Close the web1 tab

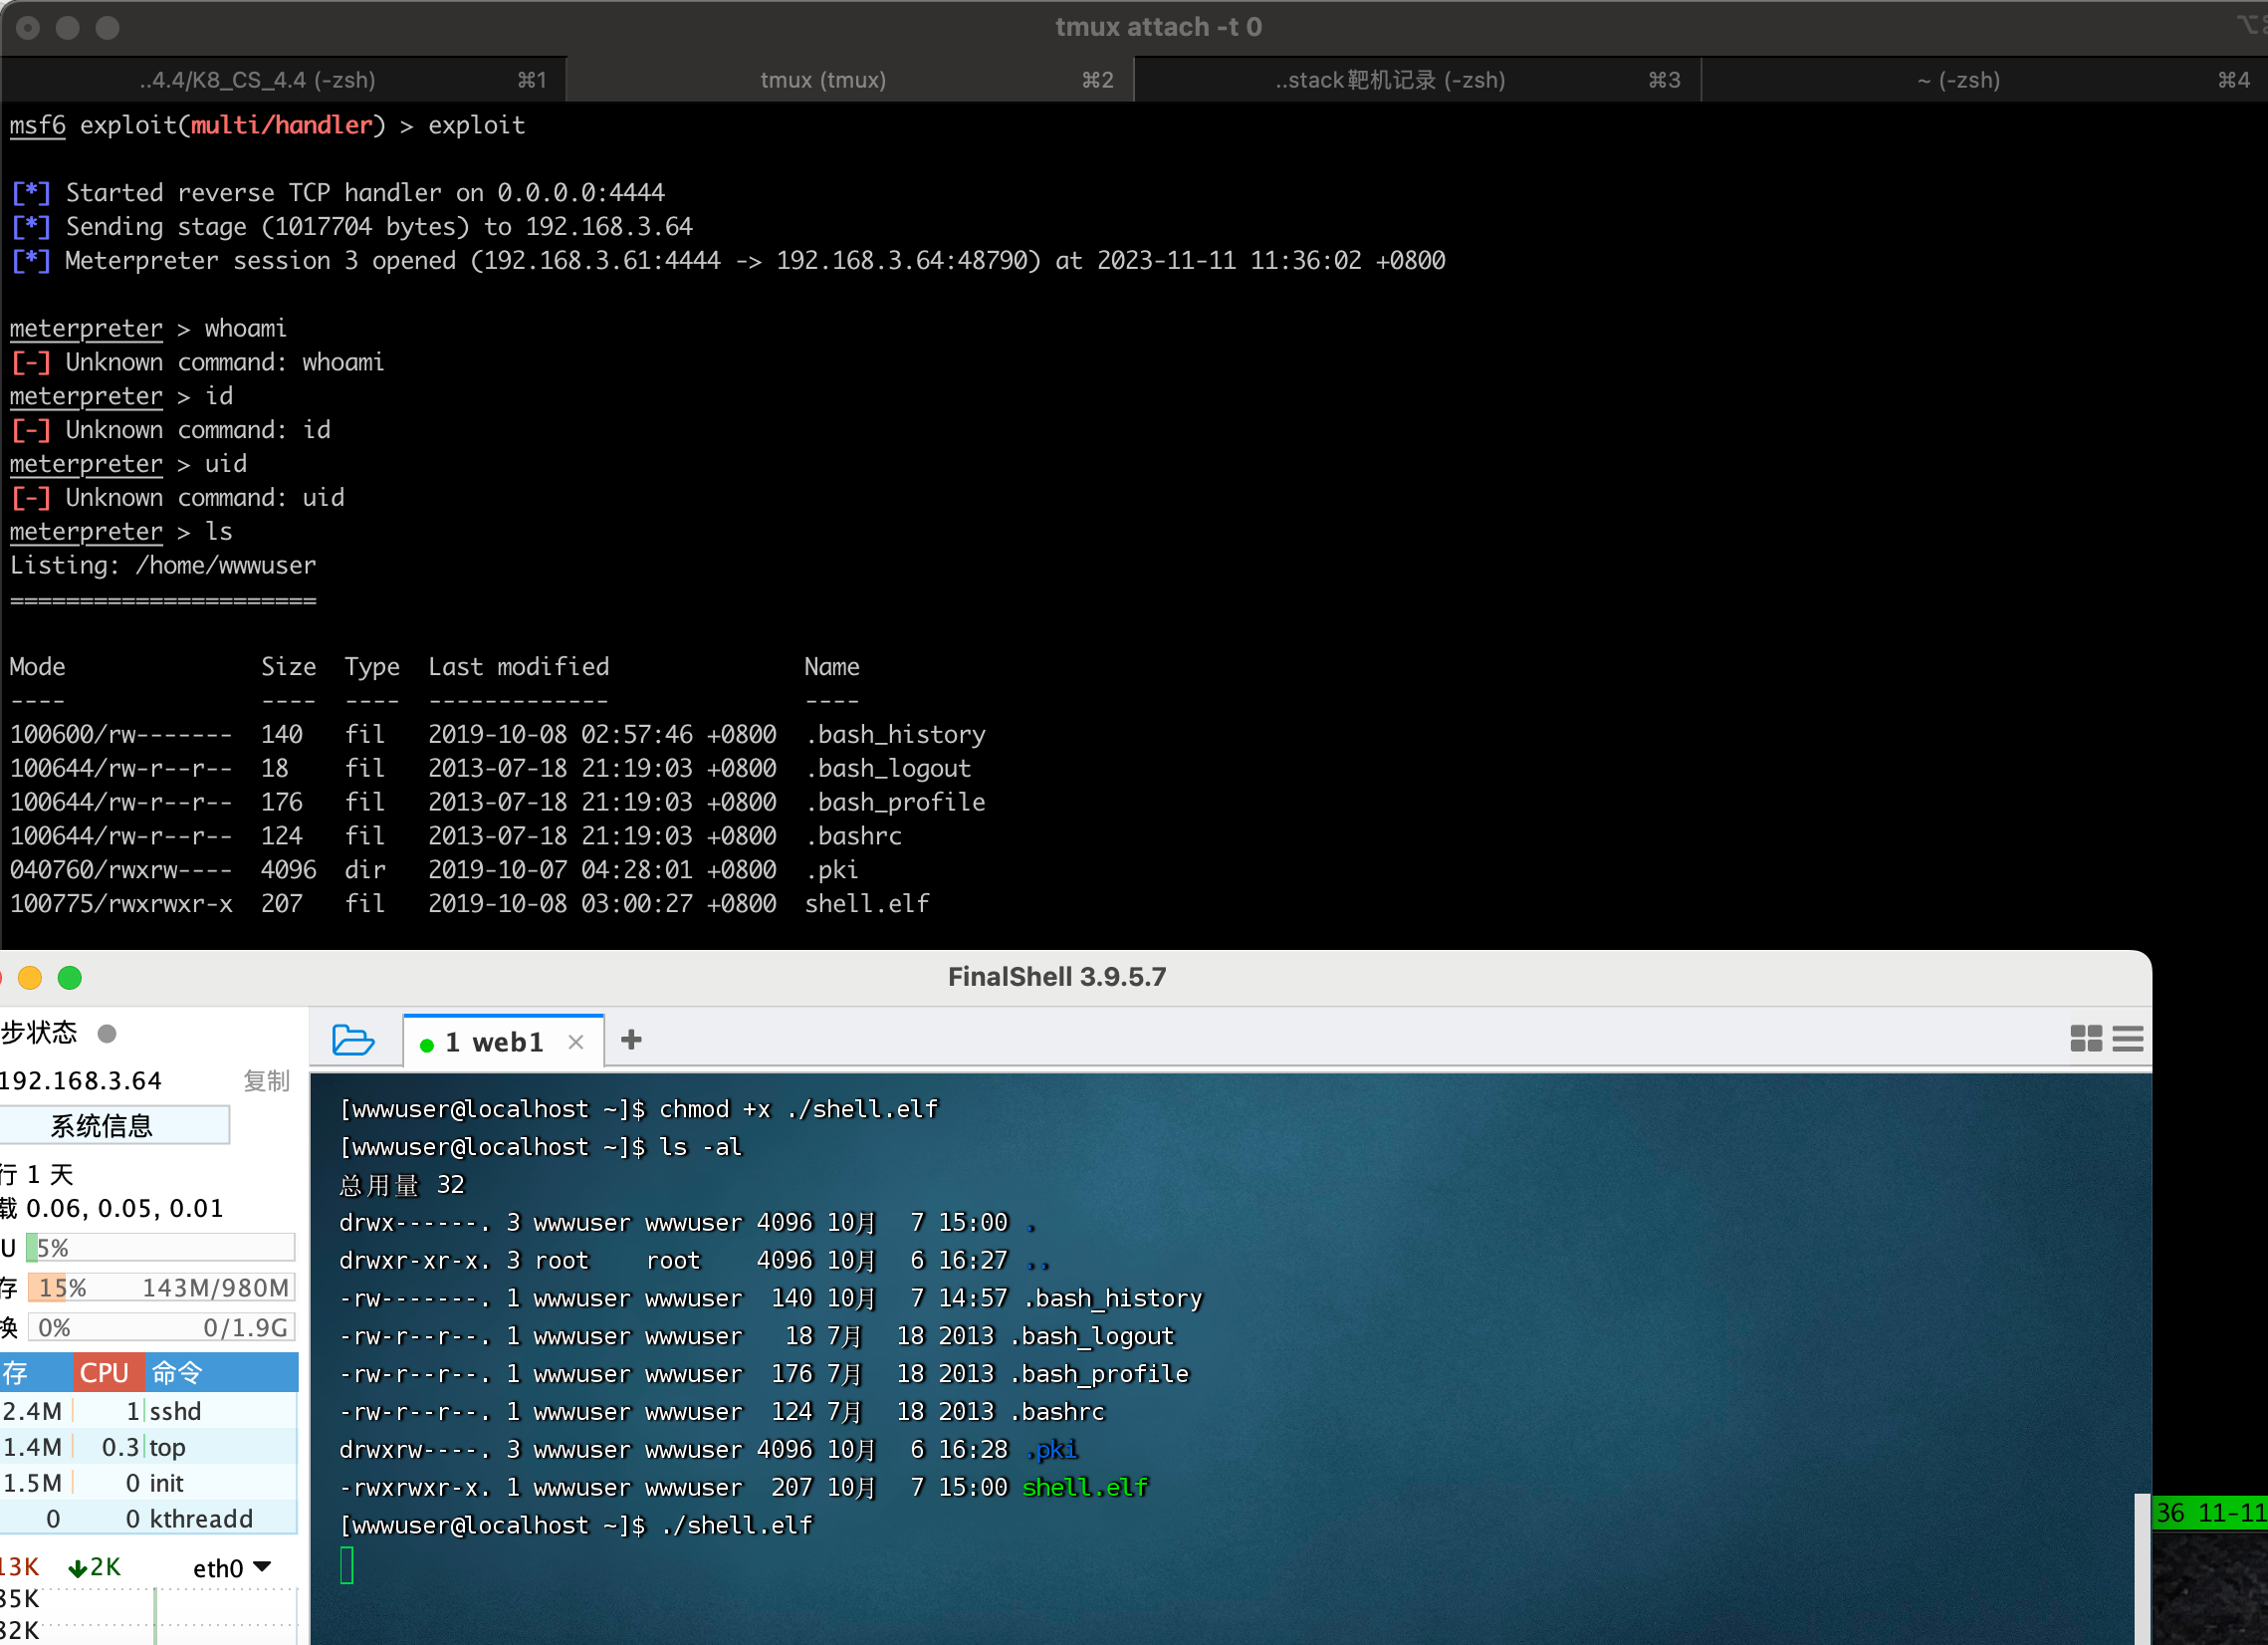[576, 1042]
